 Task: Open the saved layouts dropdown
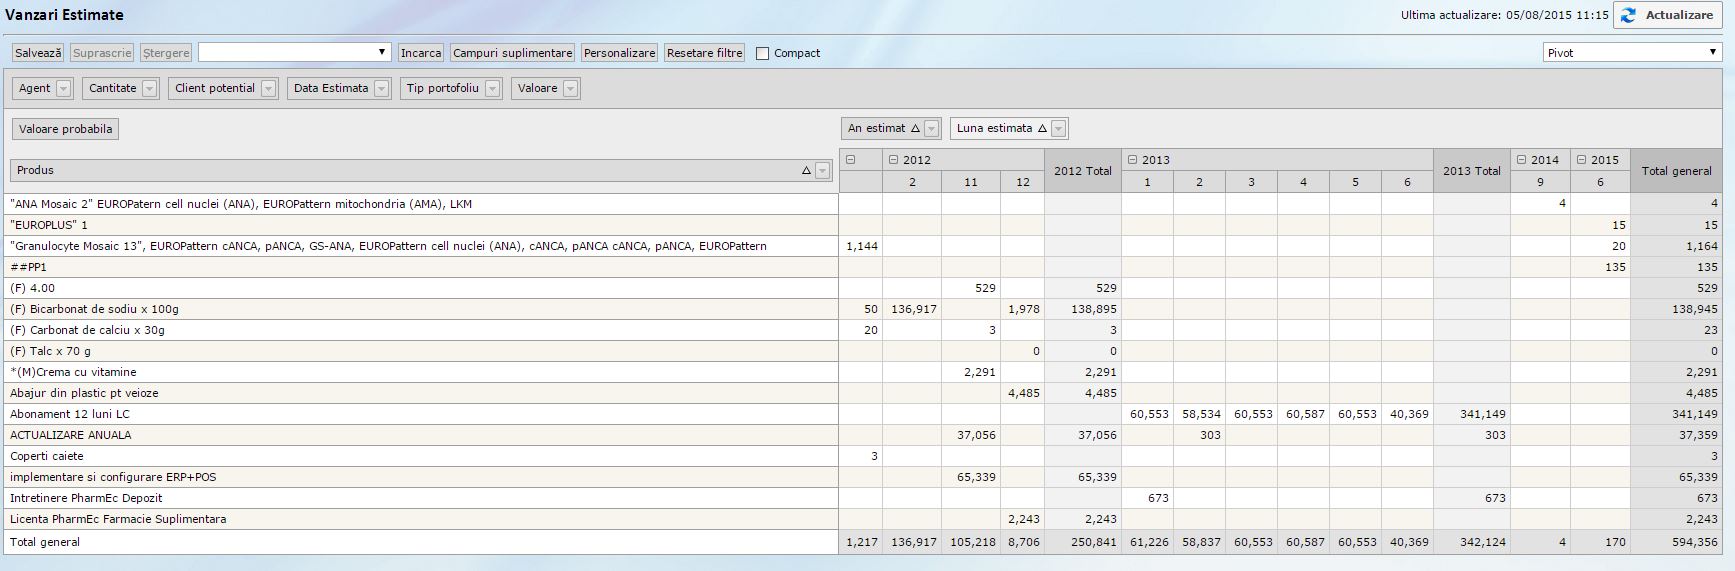(x=294, y=53)
